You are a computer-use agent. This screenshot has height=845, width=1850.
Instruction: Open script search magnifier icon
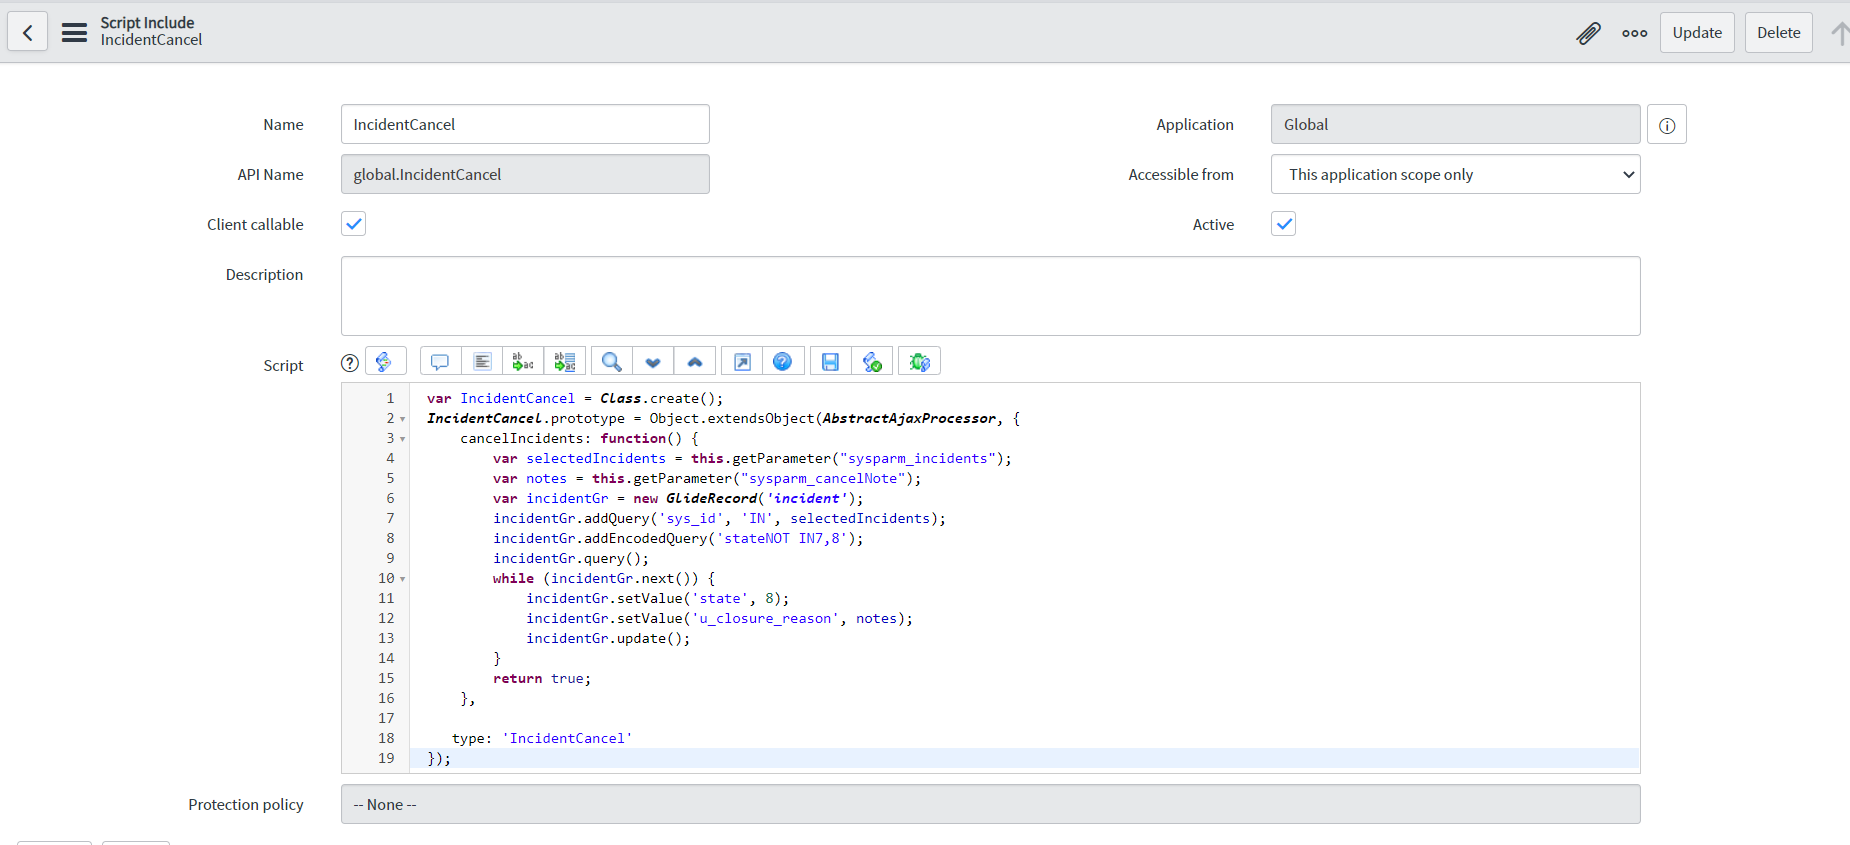click(x=612, y=362)
